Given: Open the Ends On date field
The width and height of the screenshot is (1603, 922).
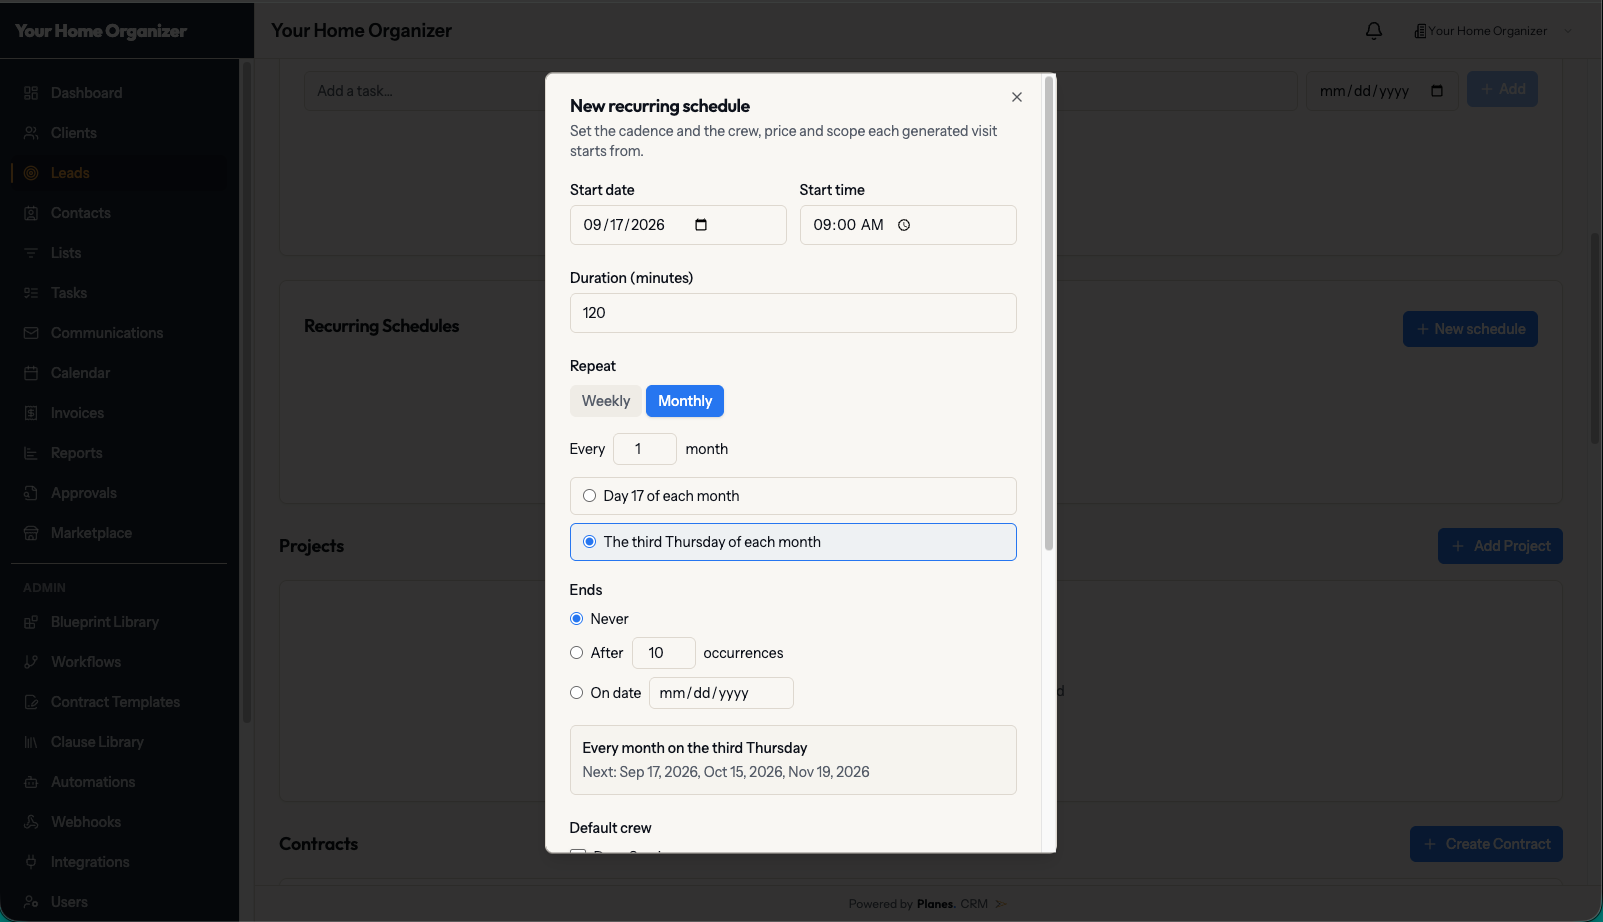Looking at the screenshot, I should pyautogui.click(x=721, y=693).
